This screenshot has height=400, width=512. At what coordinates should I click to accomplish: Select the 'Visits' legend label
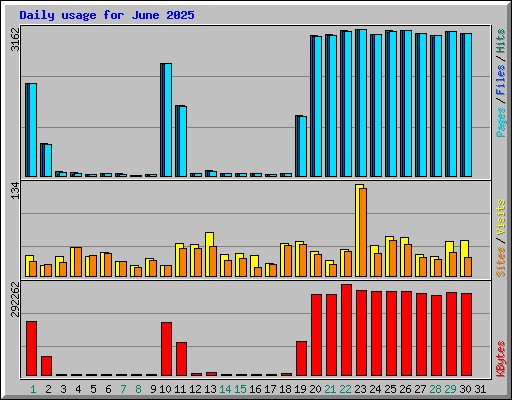pyautogui.click(x=501, y=217)
